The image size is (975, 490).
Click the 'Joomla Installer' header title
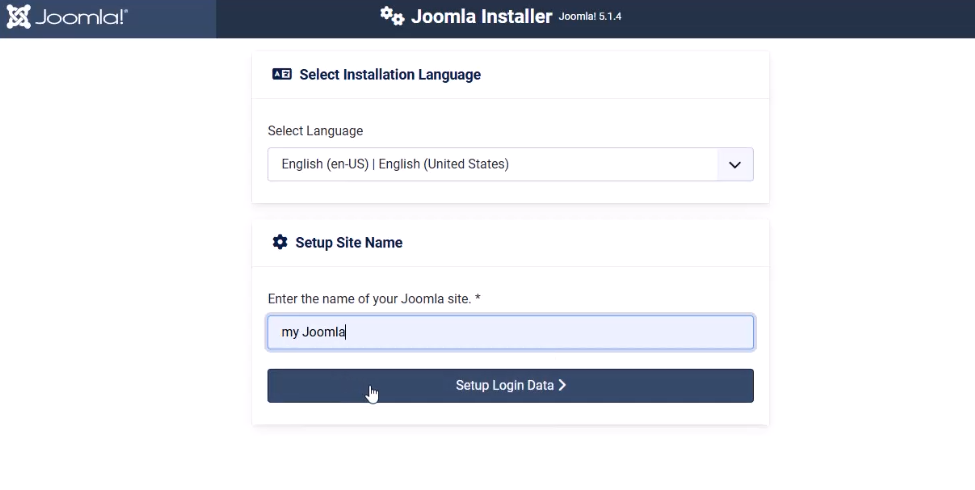click(x=481, y=16)
